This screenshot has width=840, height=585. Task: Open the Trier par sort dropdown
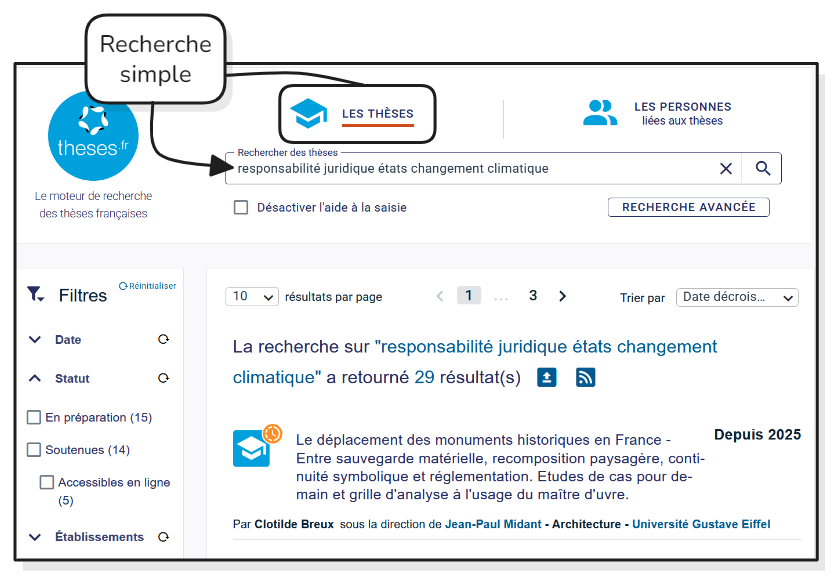(x=737, y=297)
